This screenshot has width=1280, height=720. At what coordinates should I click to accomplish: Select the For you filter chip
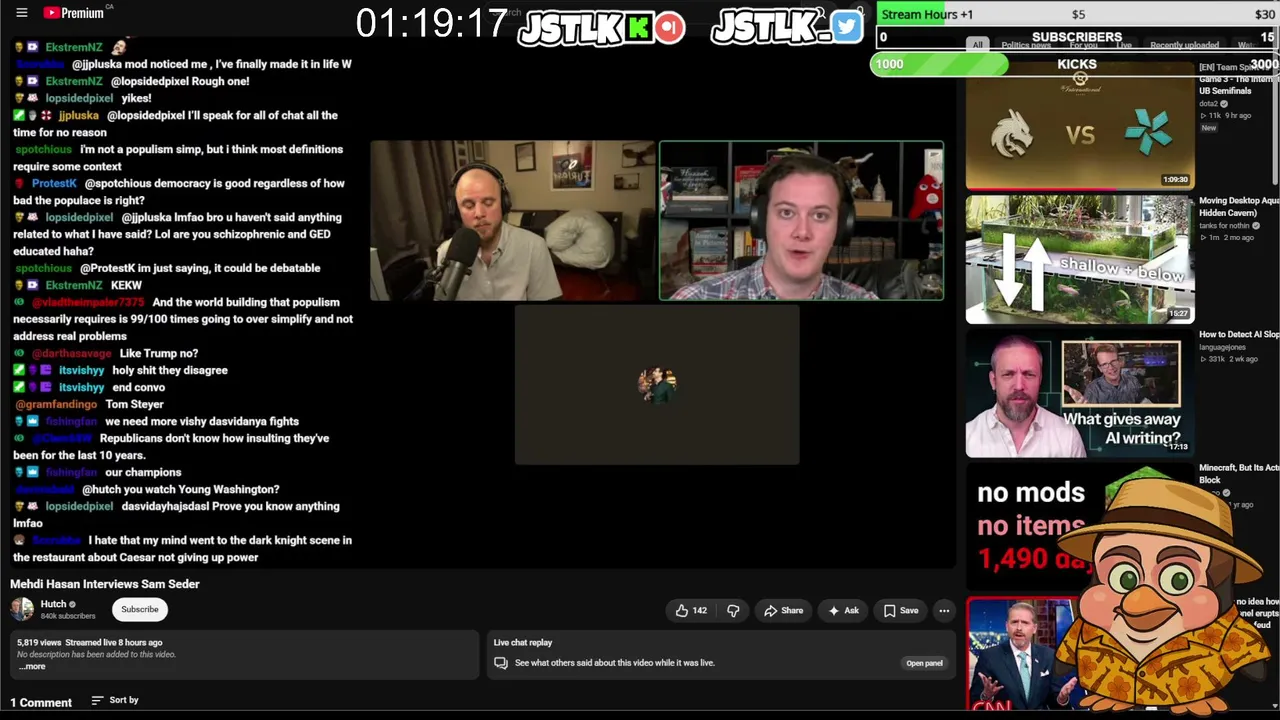pos(1083,45)
